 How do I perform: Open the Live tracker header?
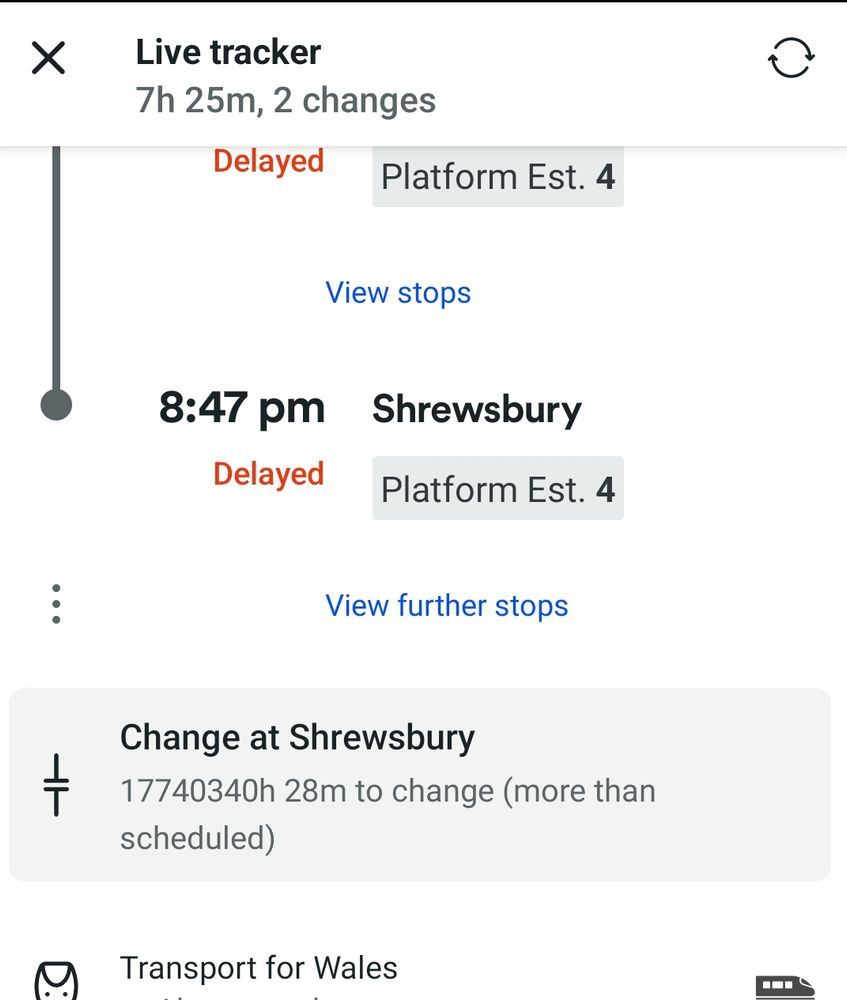click(x=228, y=52)
